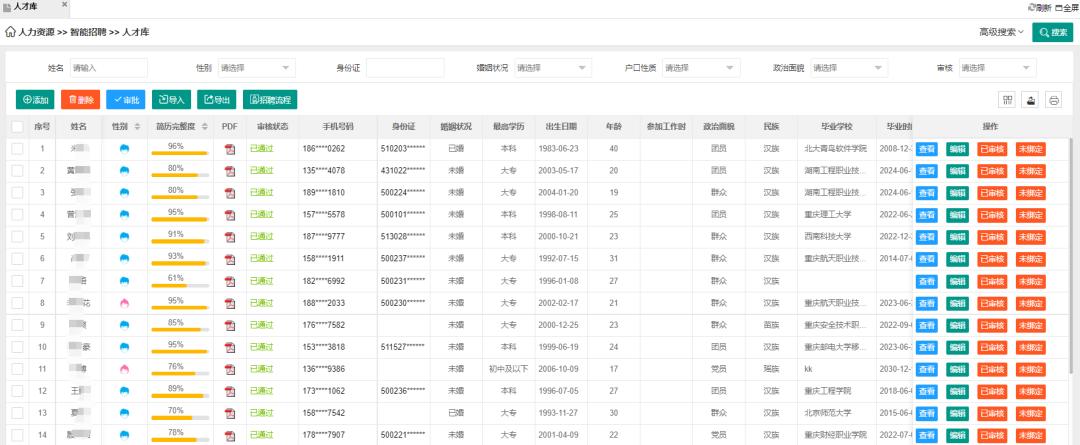
Task: Click the 姓名 input field
Action: coord(108,68)
